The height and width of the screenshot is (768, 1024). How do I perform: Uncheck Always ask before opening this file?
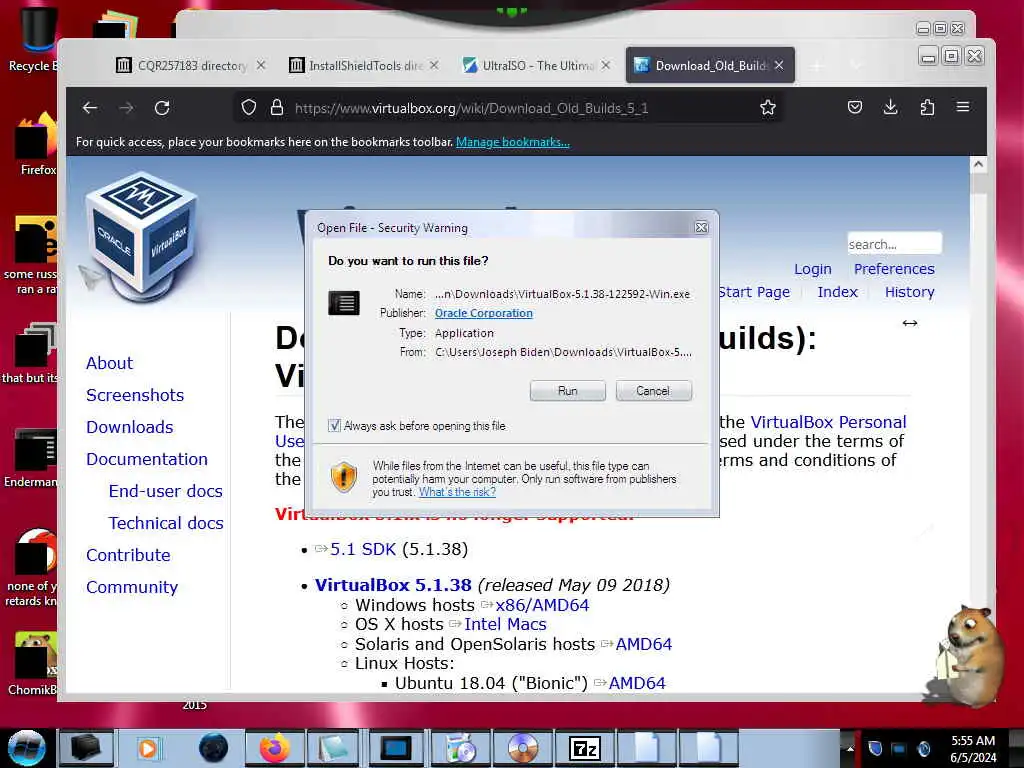pyautogui.click(x=334, y=426)
